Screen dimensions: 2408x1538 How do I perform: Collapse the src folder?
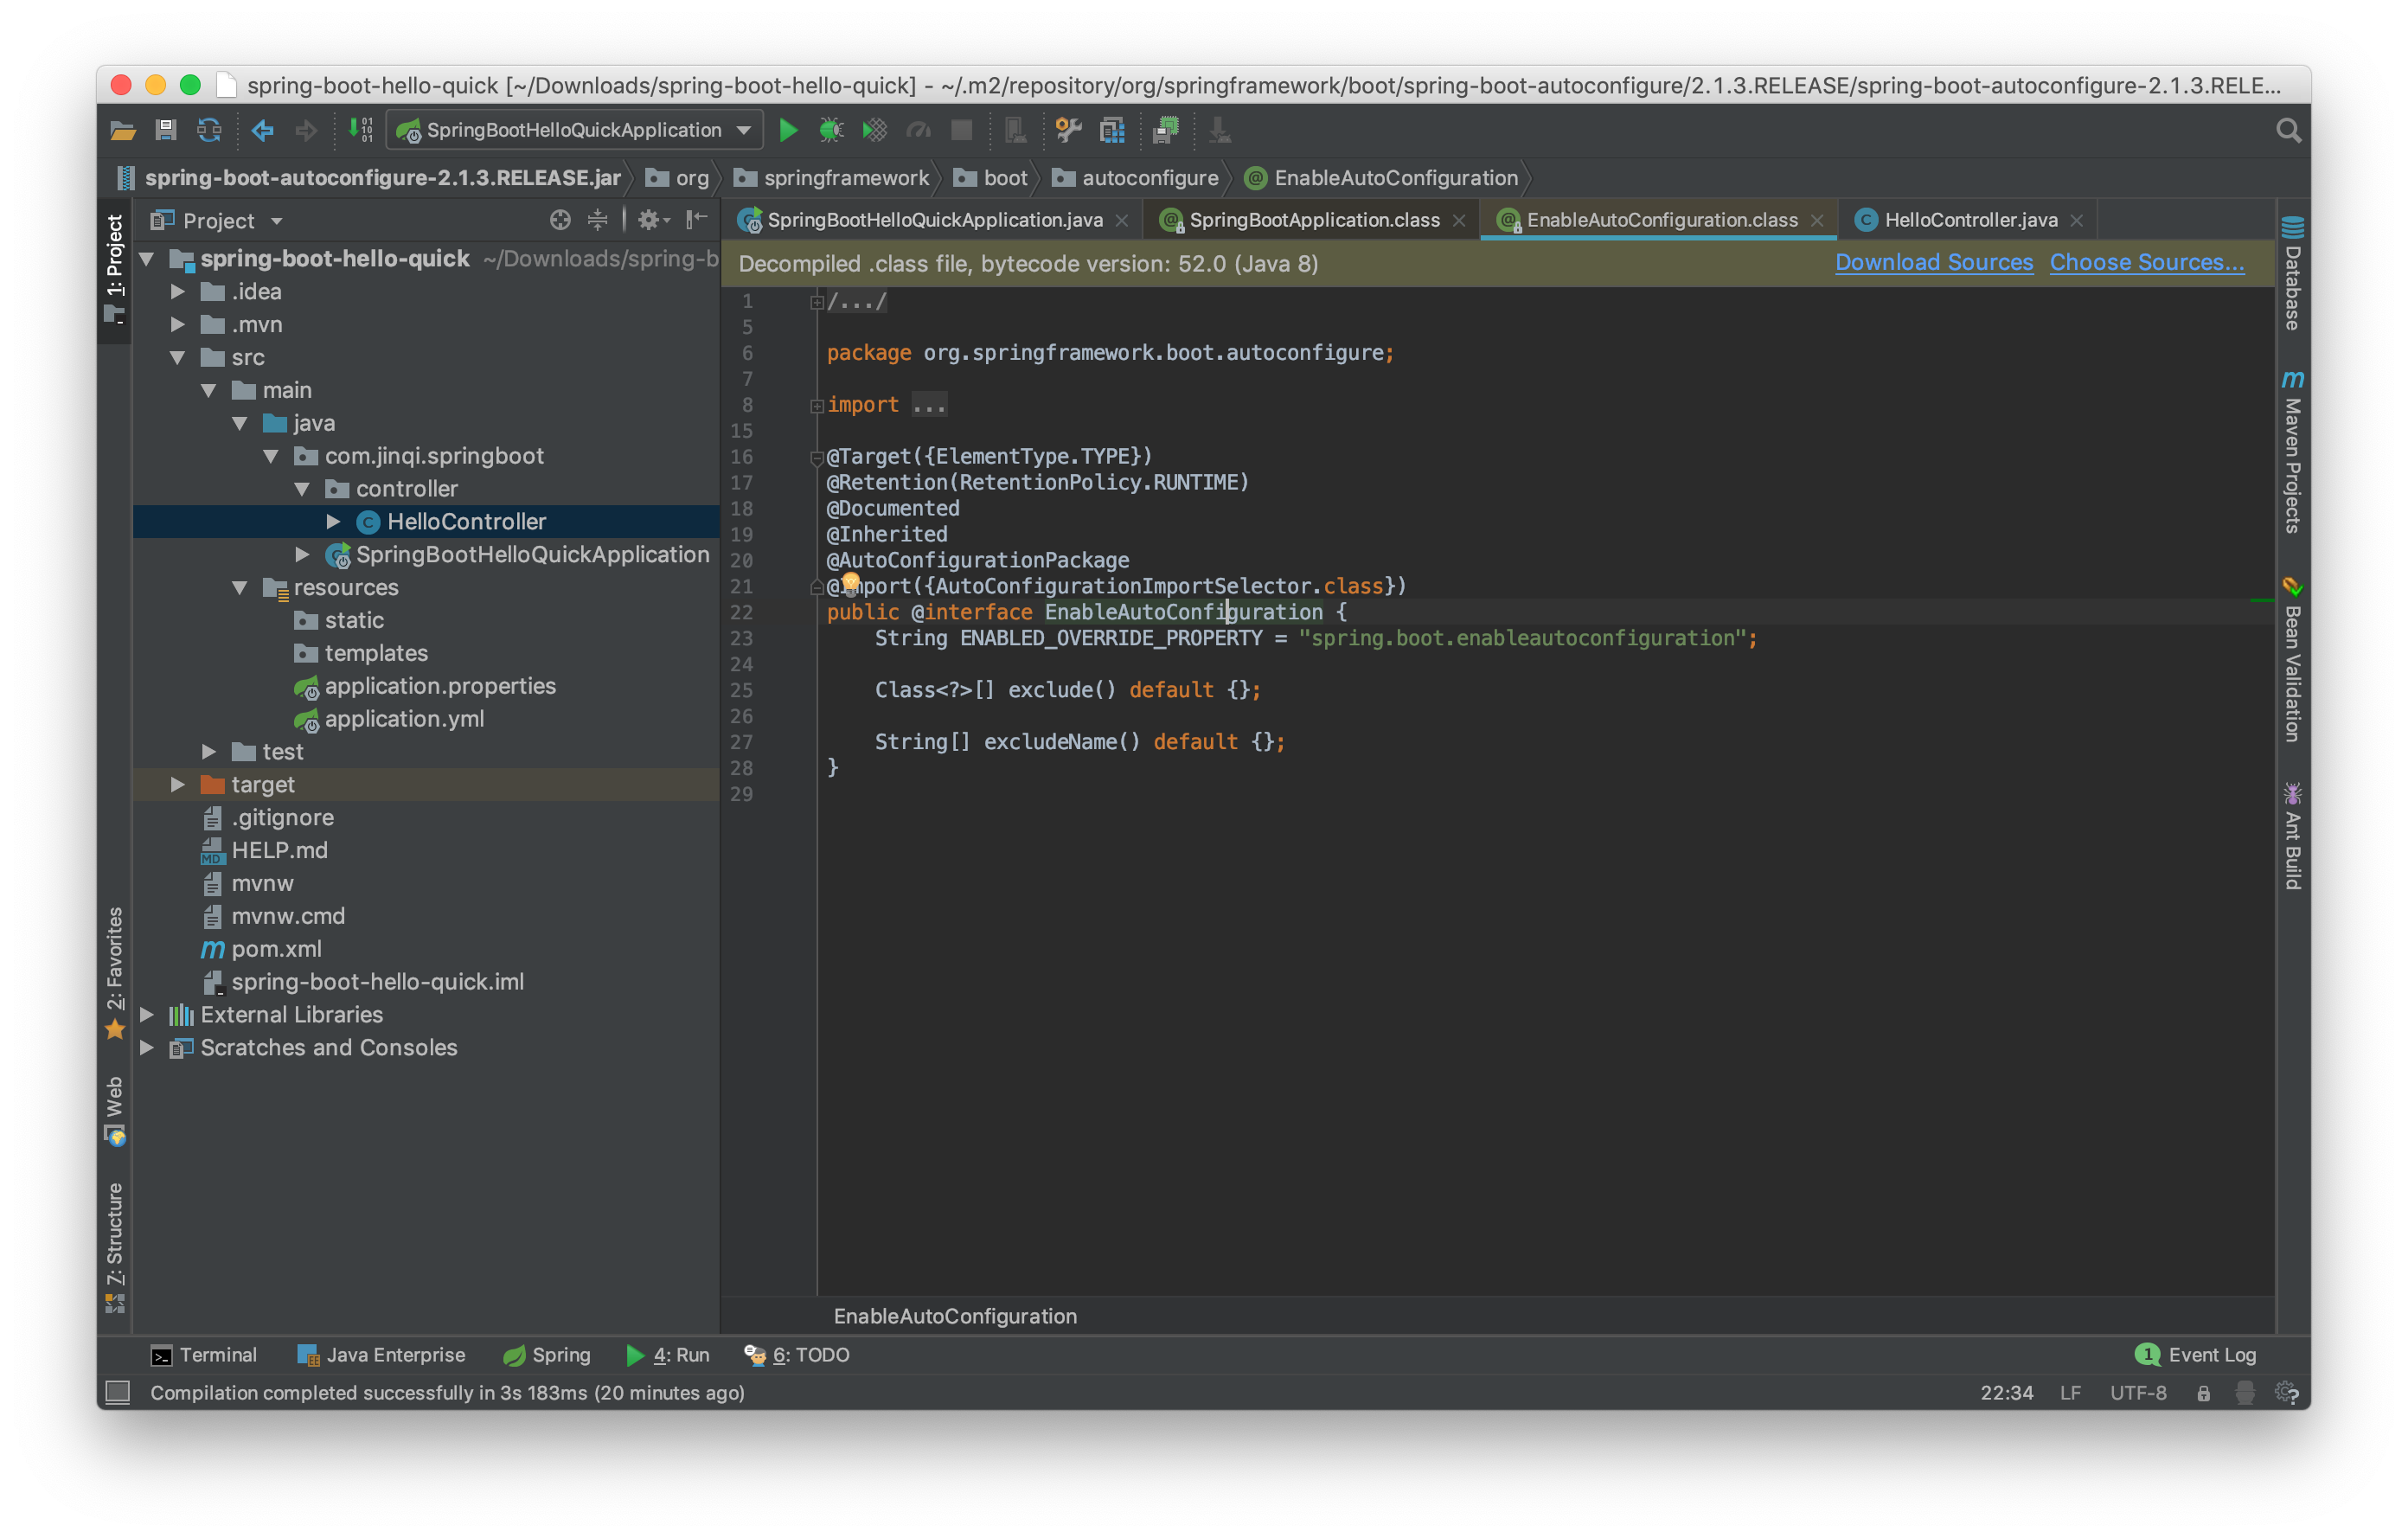(177, 357)
